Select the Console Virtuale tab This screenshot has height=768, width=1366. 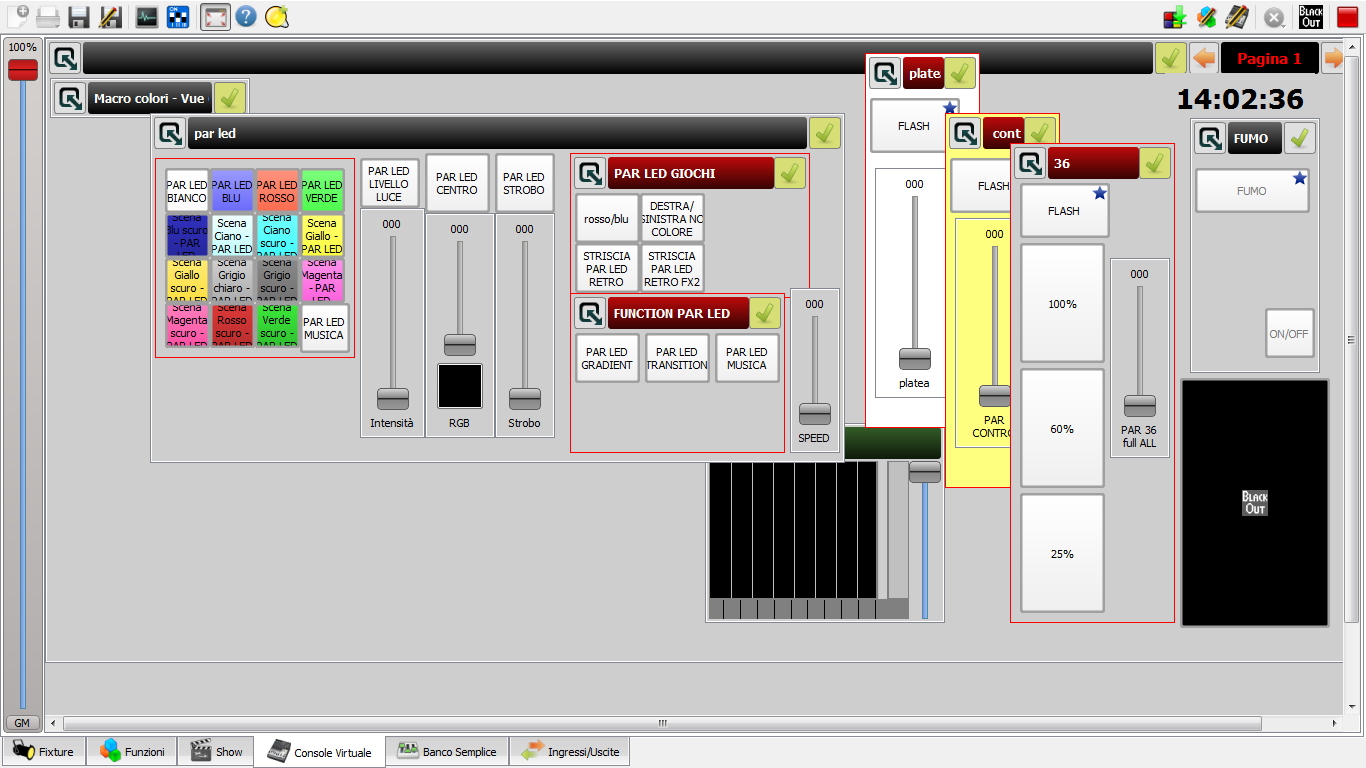click(x=320, y=751)
